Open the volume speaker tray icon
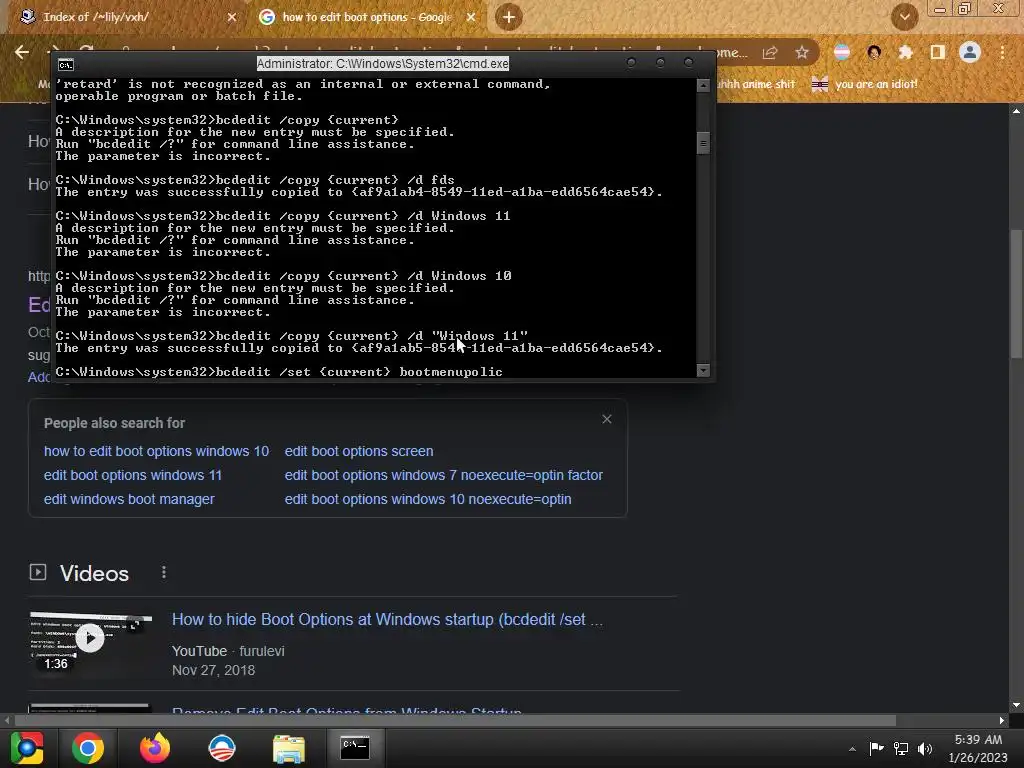 pyautogui.click(x=925, y=748)
